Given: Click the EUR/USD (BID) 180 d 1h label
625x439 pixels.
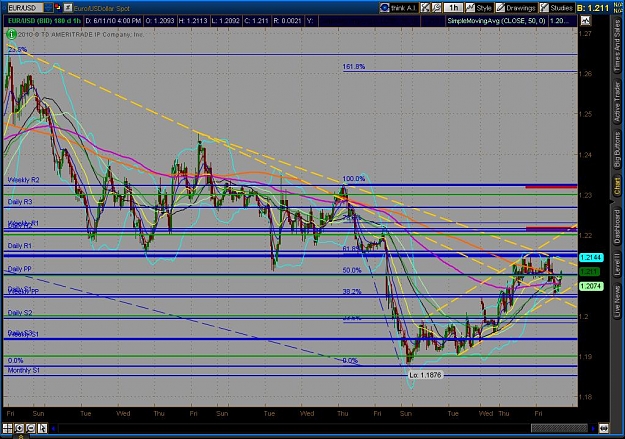Looking at the screenshot, I should click(x=43, y=21).
